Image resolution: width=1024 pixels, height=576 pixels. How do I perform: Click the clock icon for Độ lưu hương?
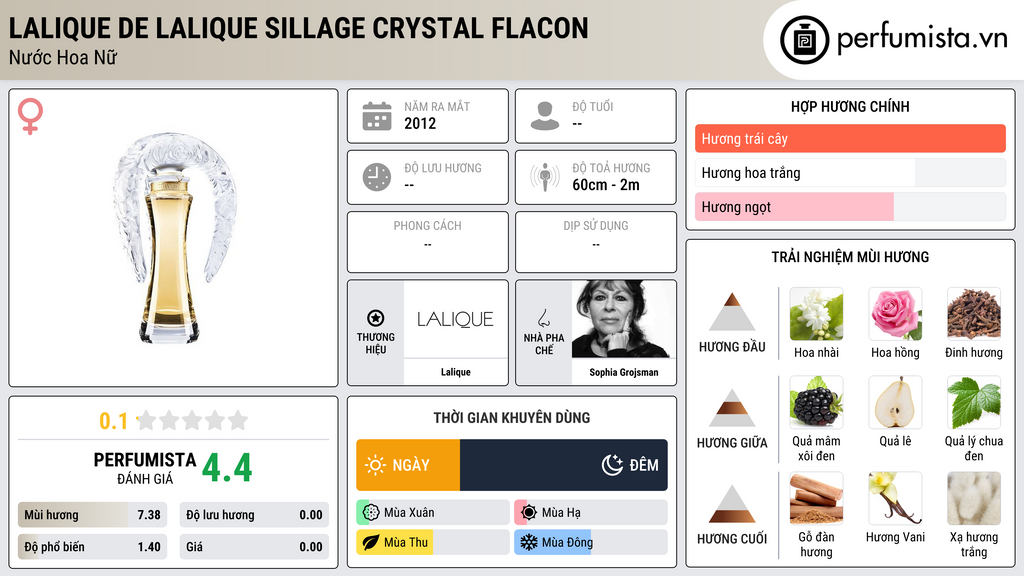(377, 177)
